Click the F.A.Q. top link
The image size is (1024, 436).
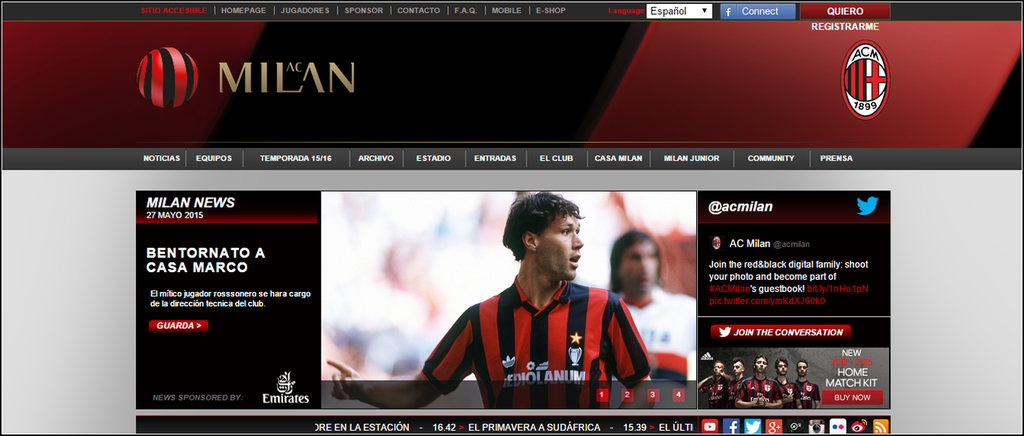(x=466, y=10)
